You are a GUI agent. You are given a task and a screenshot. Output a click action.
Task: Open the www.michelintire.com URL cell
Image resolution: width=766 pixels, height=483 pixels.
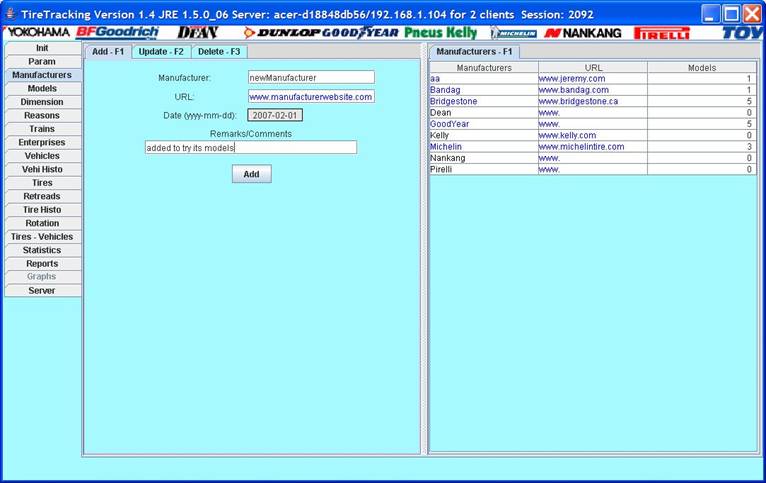[591, 146]
